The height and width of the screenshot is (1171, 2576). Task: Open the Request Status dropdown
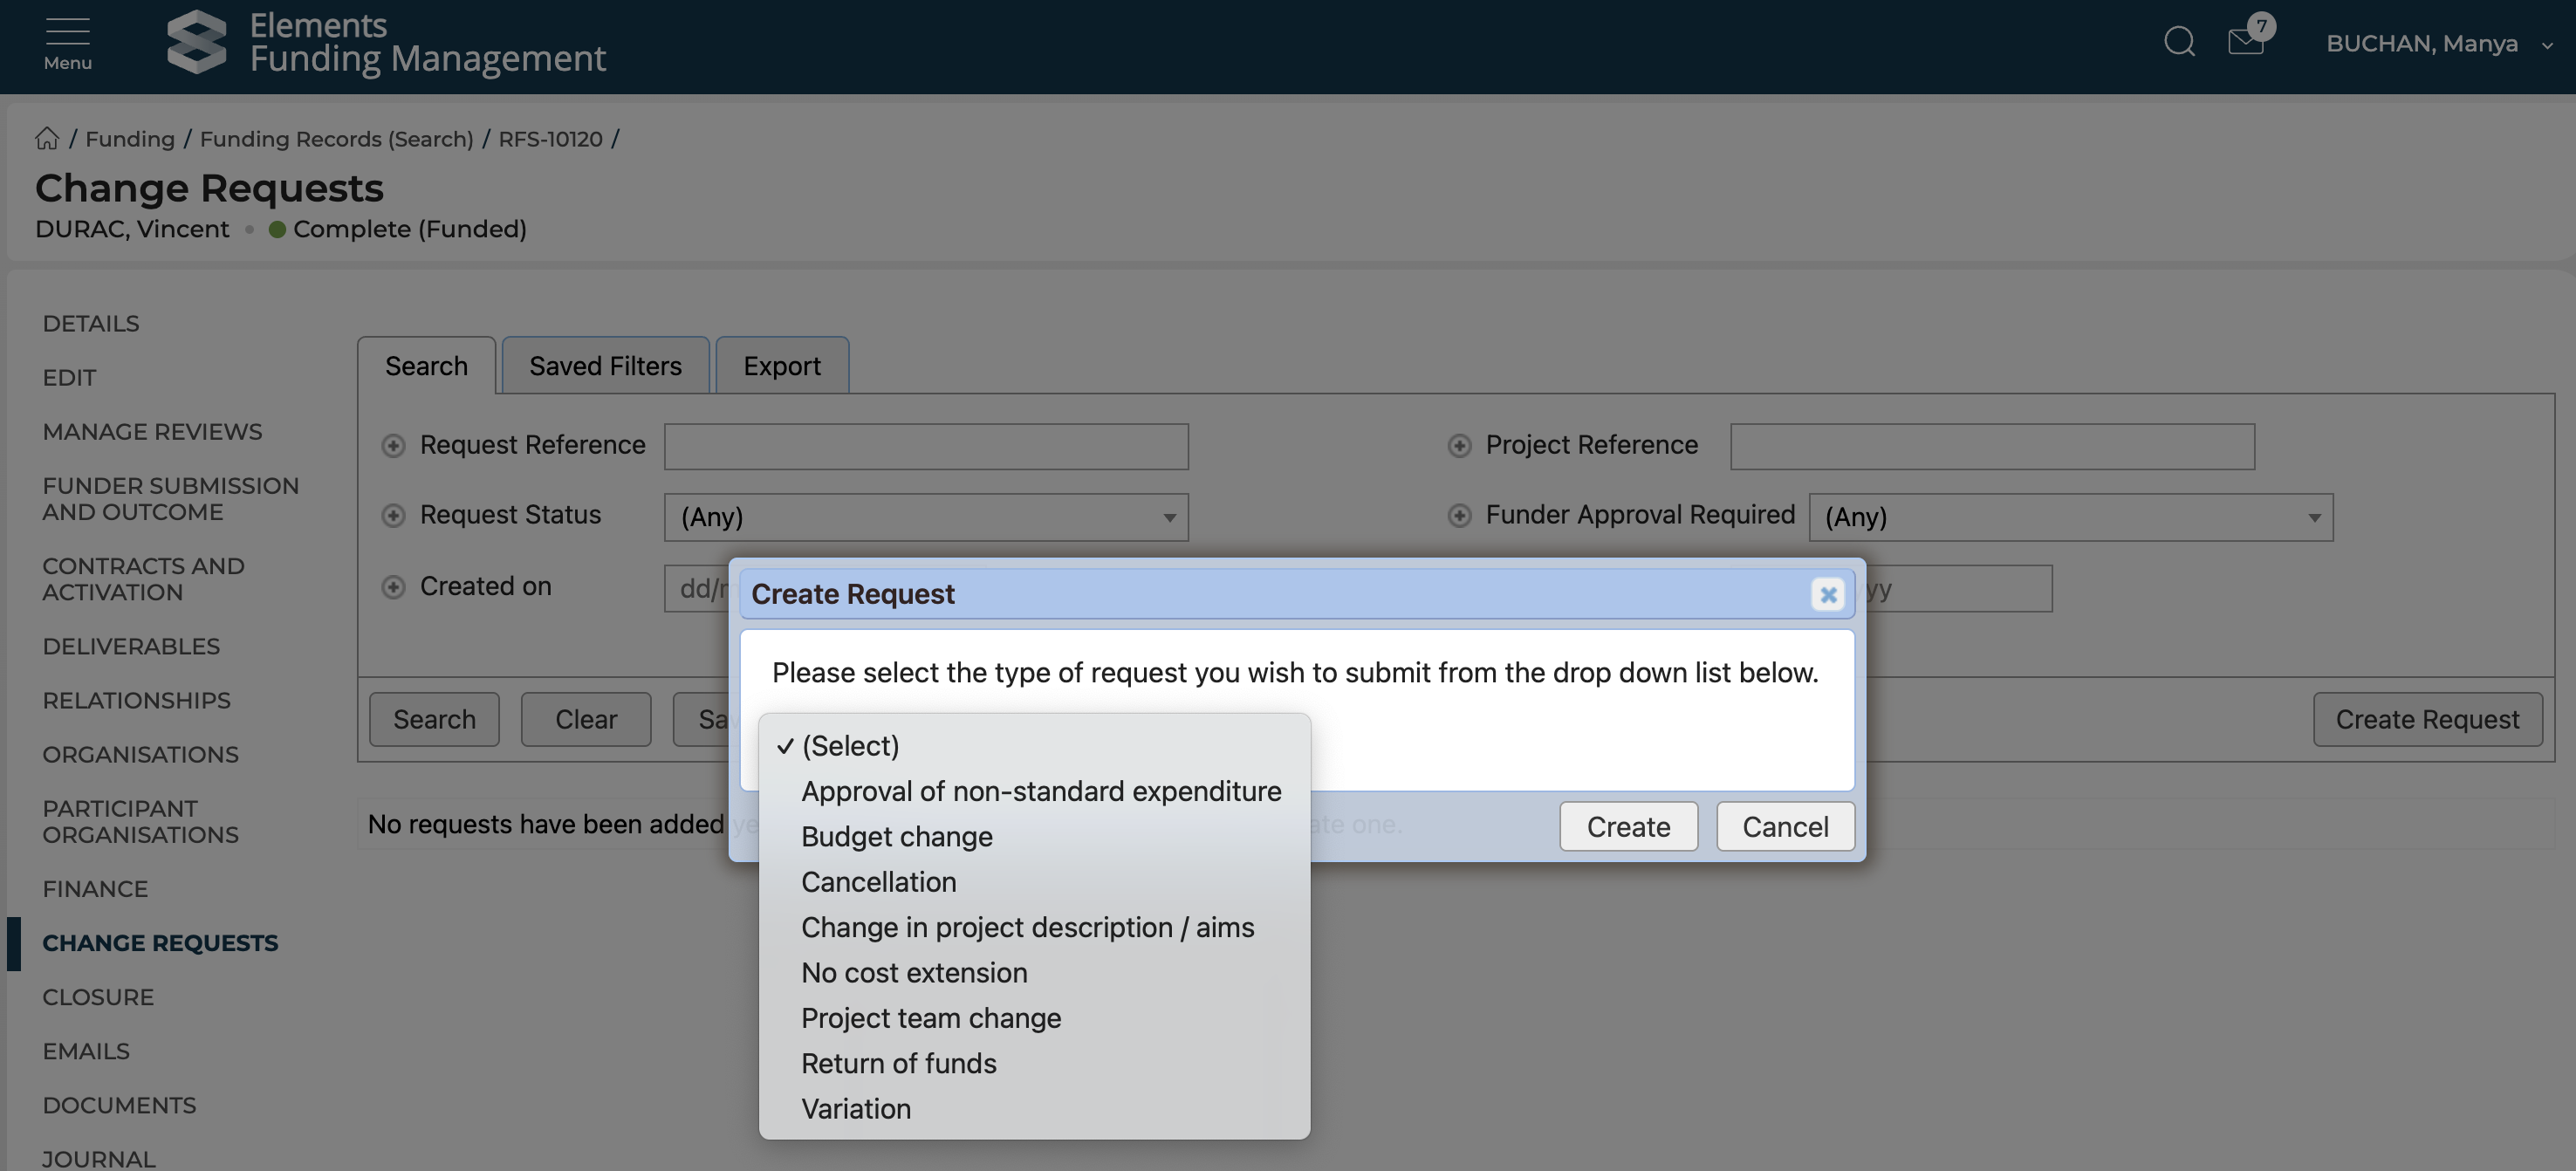(x=925, y=518)
